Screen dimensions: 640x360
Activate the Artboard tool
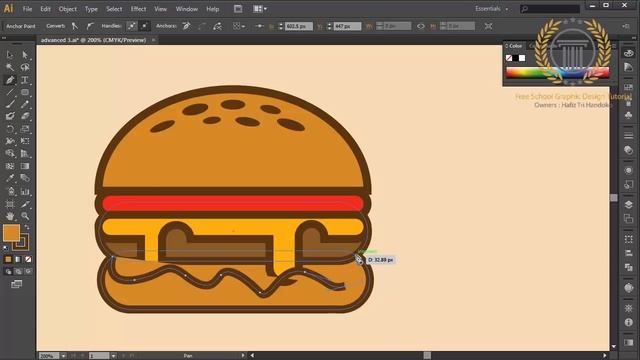click(10, 204)
